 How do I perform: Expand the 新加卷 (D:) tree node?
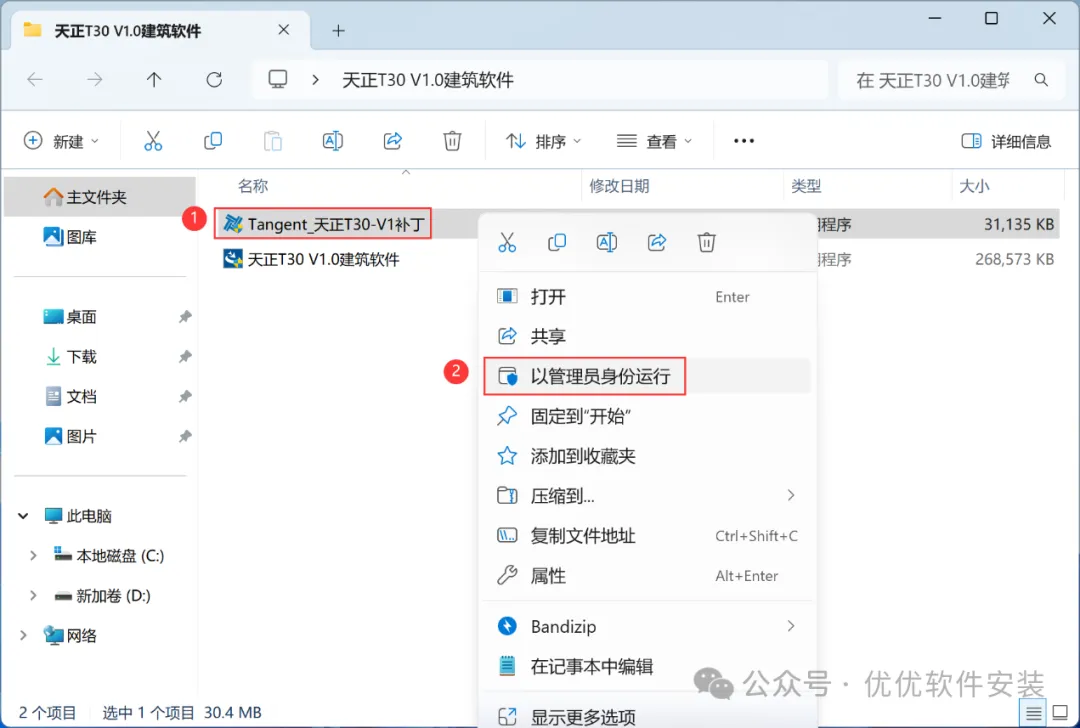point(32,595)
